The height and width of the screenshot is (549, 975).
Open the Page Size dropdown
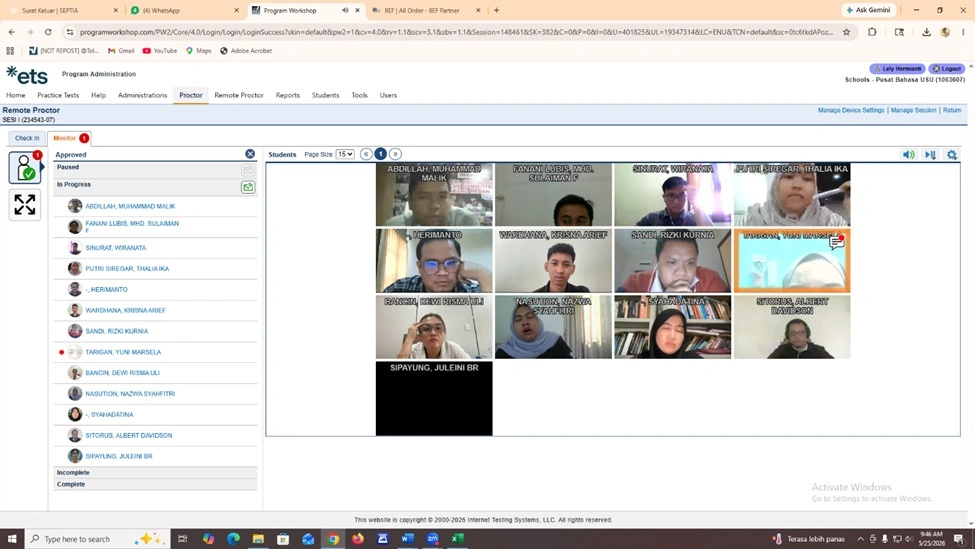[x=345, y=154]
